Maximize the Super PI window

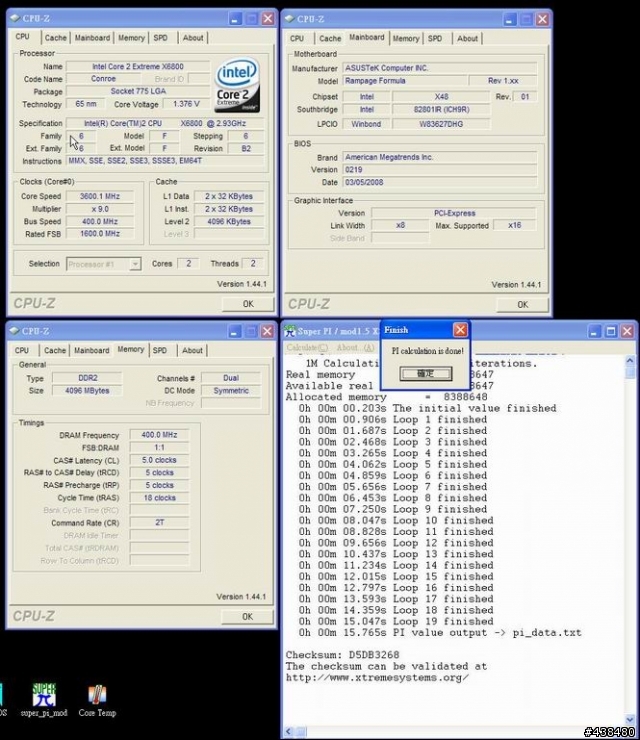(x=611, y=331)
